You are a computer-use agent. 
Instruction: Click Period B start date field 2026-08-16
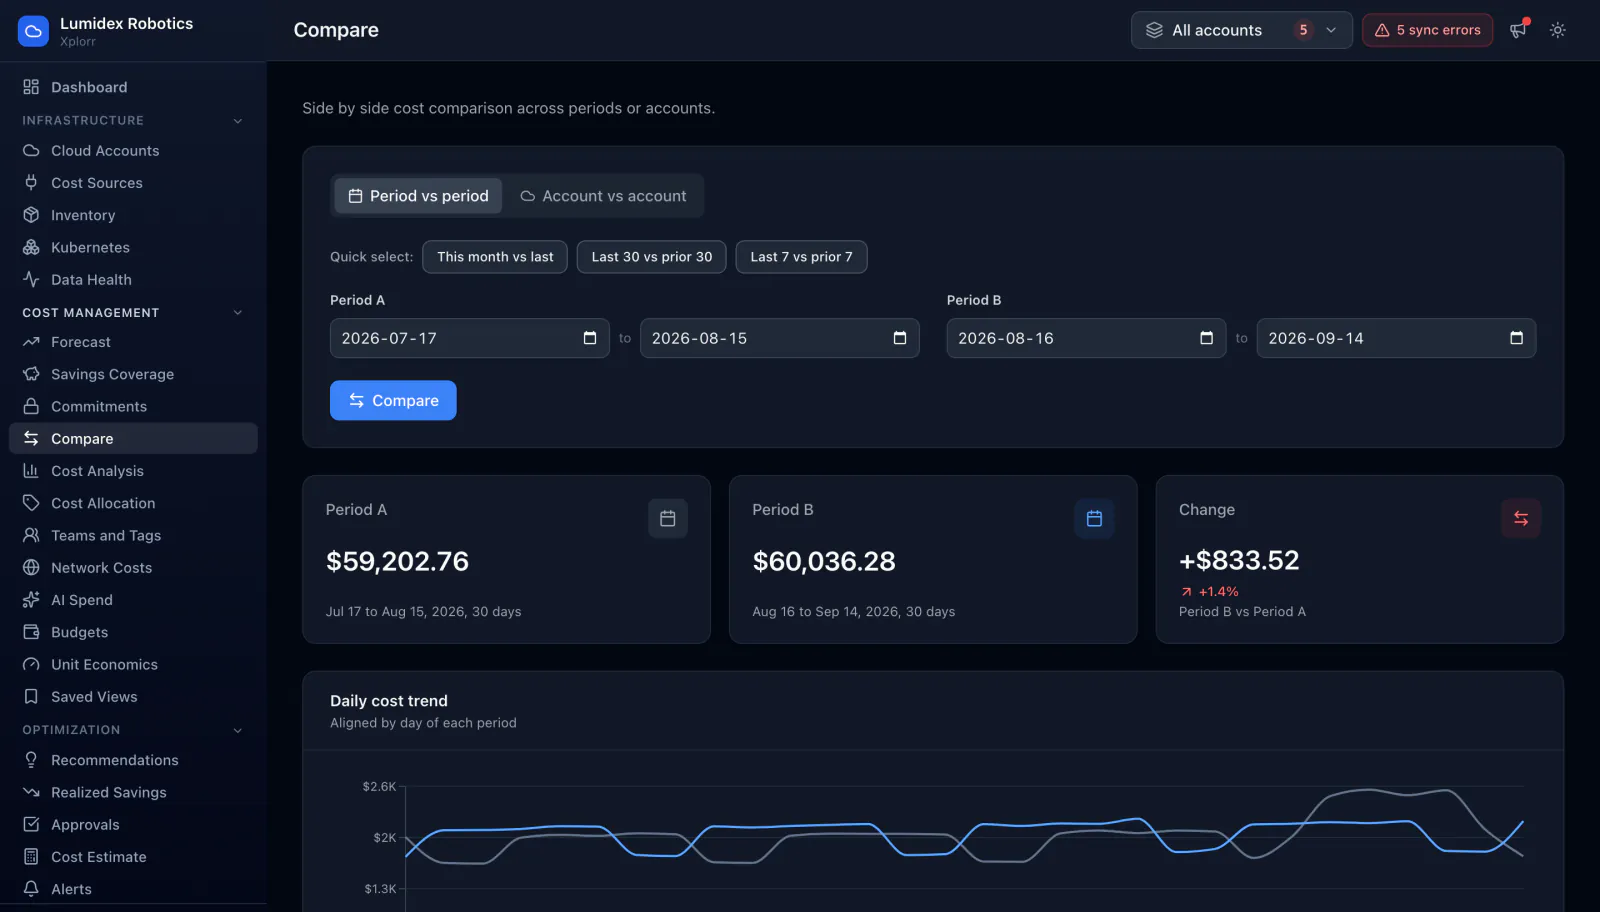(1086, 338)
